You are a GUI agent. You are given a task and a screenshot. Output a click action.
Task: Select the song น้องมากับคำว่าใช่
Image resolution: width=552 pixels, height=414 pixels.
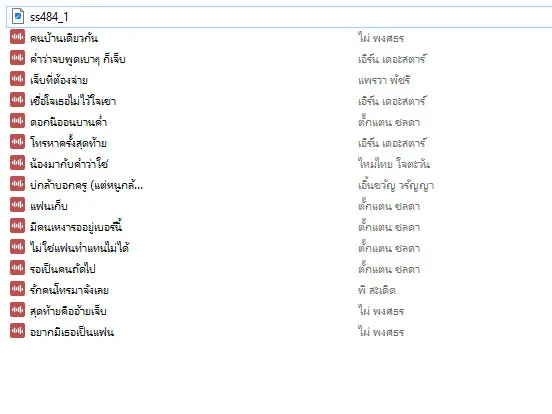pyautogui.click(x=69, y=164)
